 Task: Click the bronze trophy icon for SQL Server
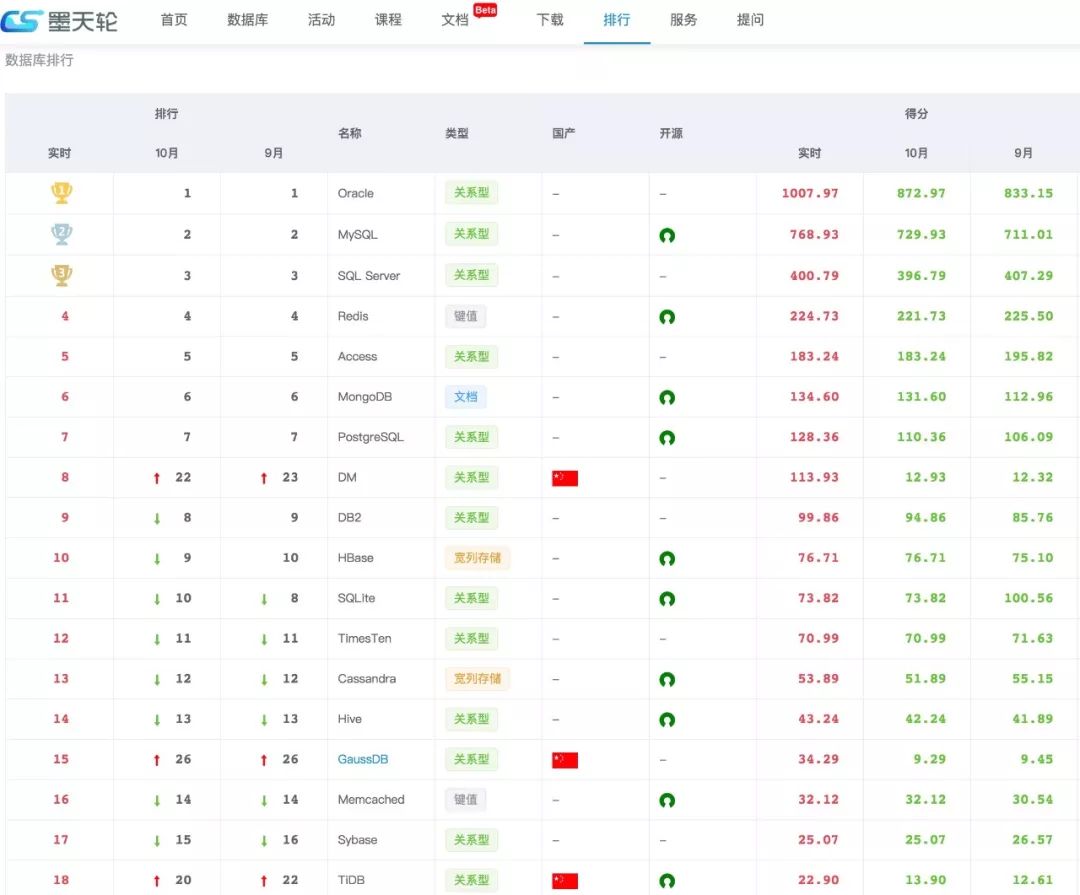click(62, 275)
